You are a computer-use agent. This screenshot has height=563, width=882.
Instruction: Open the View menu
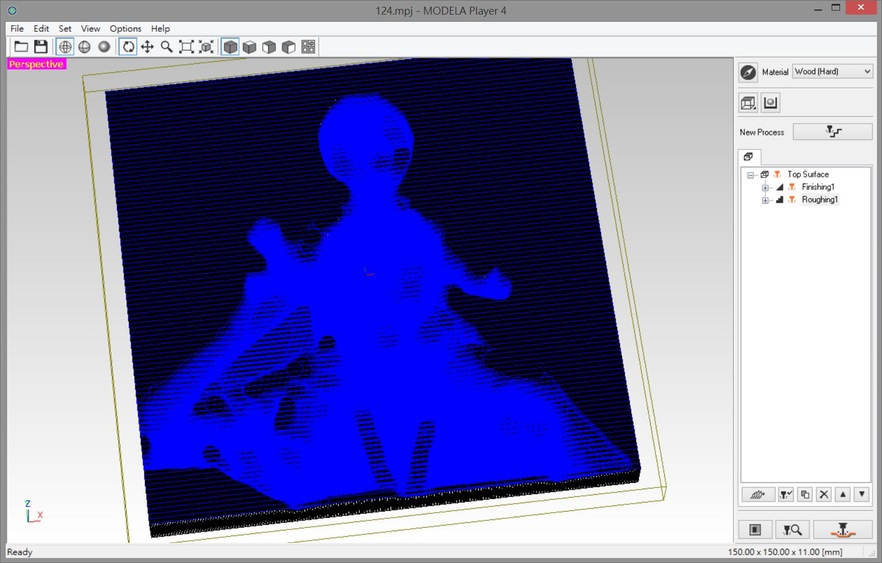(90, 29)
